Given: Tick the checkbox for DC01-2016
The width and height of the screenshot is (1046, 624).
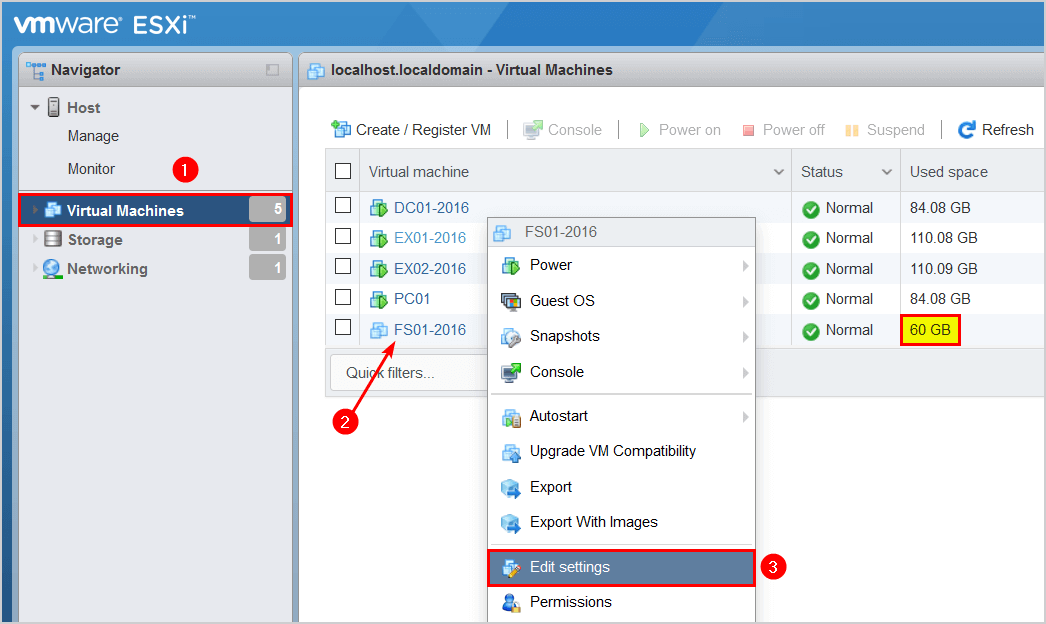Looking at the screenshot, I should pos(343,205).
